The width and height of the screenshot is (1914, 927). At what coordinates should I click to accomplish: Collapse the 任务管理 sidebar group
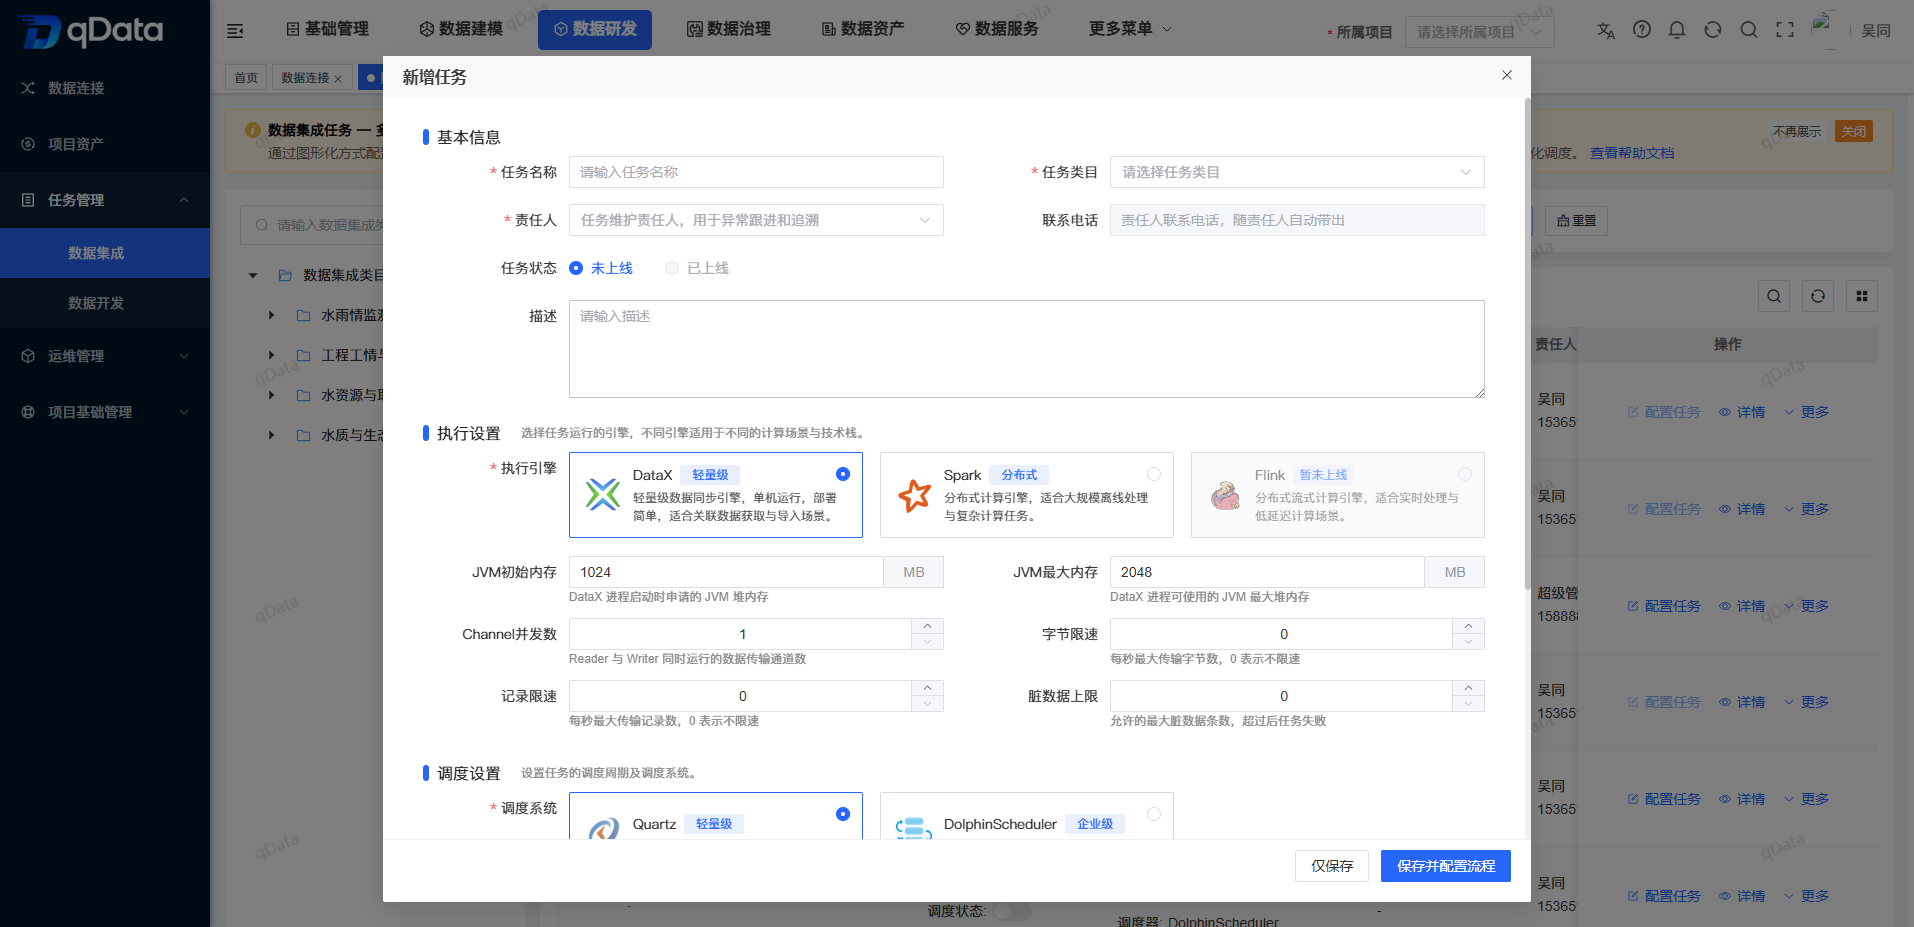105,200
